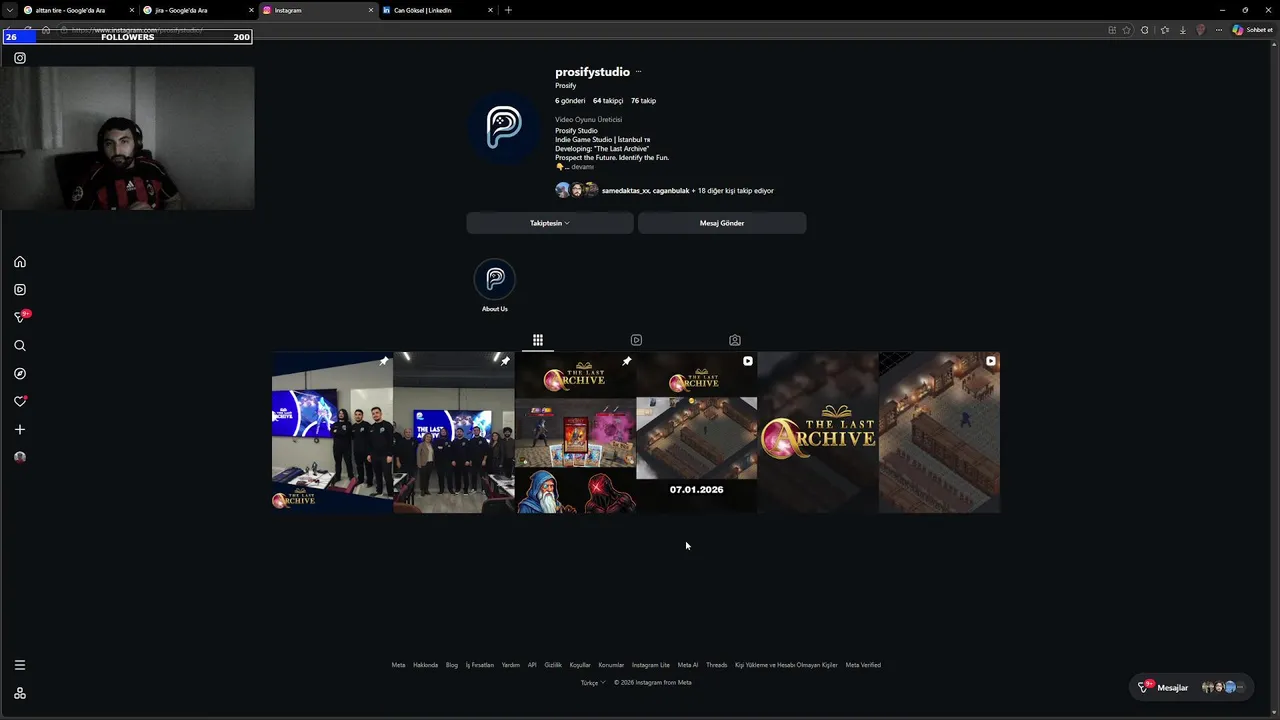The height and width of the screenshot is (720, 1280).
Task: Click the browser Sohbet et button
Action: [1252, 30]
